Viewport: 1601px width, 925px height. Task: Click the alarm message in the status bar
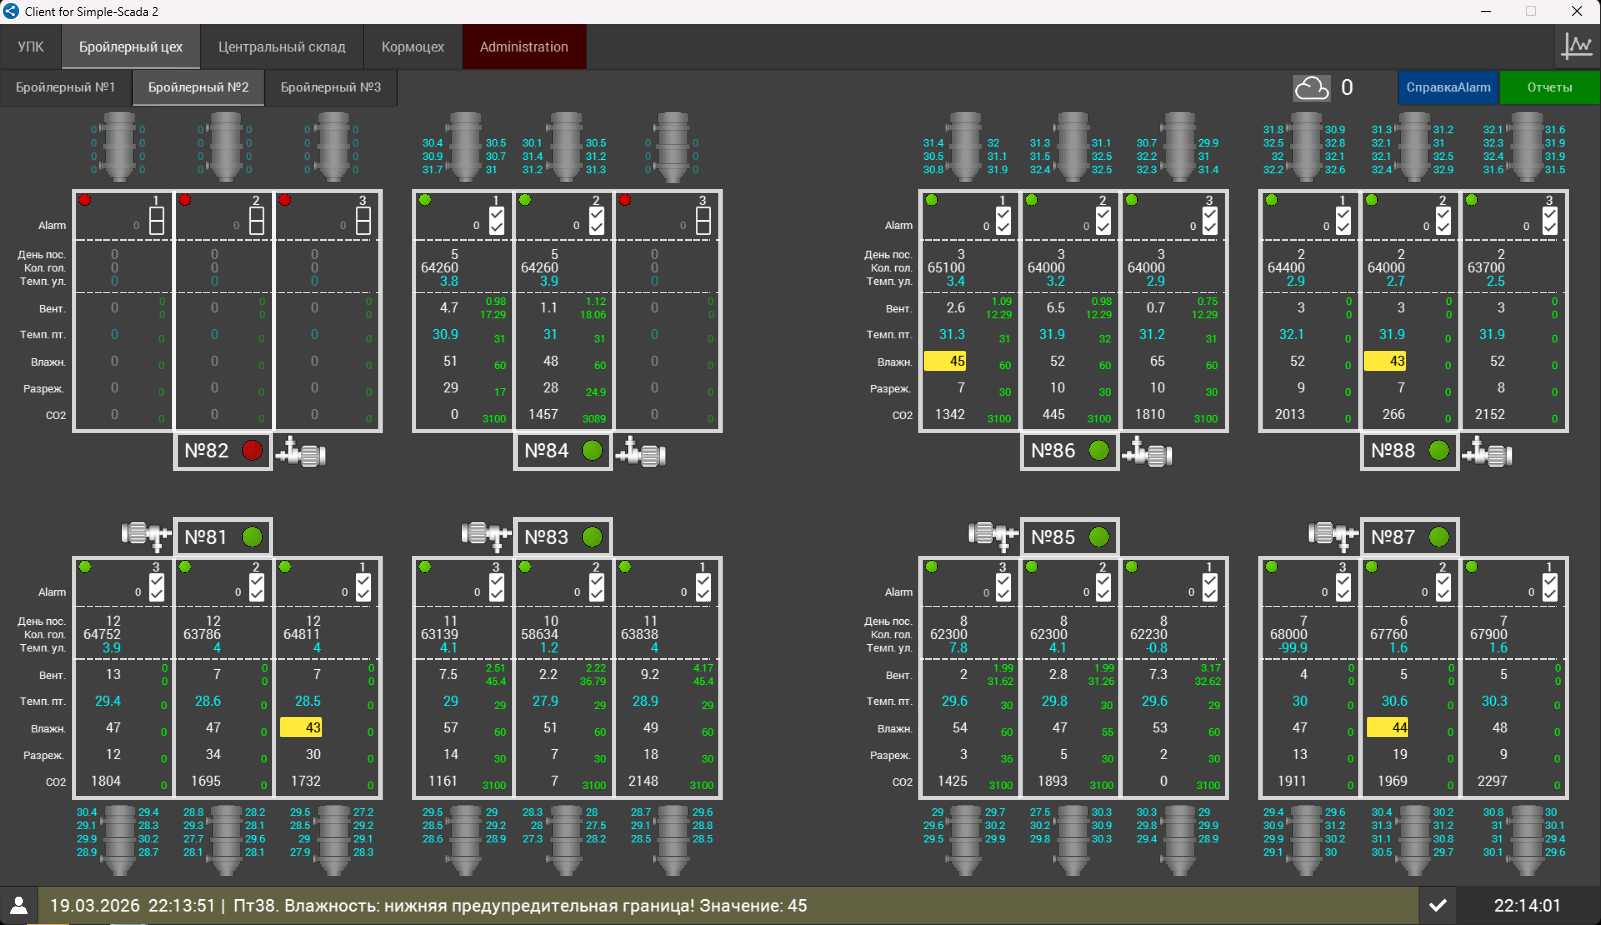click(x=520, y=905)
